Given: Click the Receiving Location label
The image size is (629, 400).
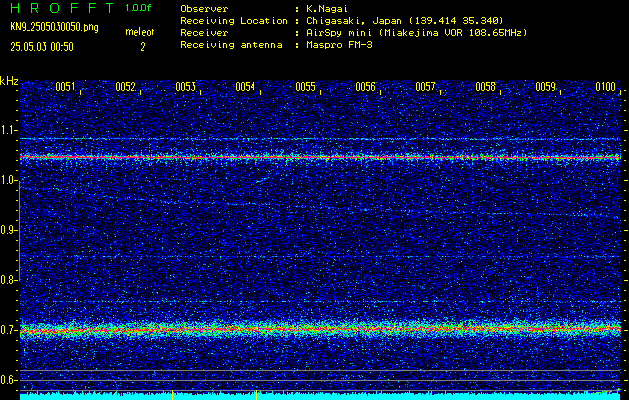Looking at the screenshot, I should (234, 20).
